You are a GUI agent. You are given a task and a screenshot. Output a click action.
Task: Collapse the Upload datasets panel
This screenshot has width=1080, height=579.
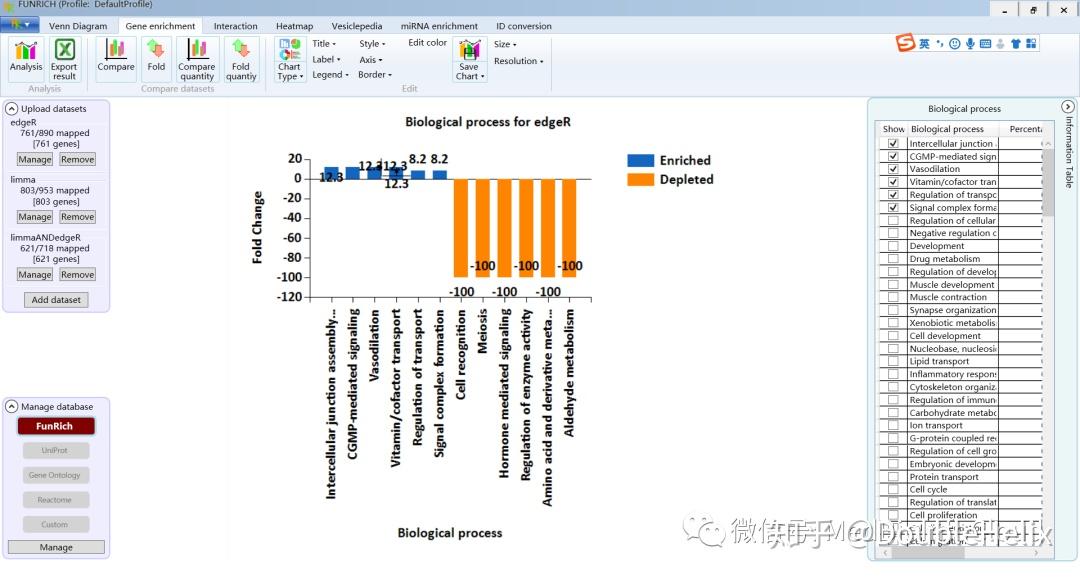point(10,108)
